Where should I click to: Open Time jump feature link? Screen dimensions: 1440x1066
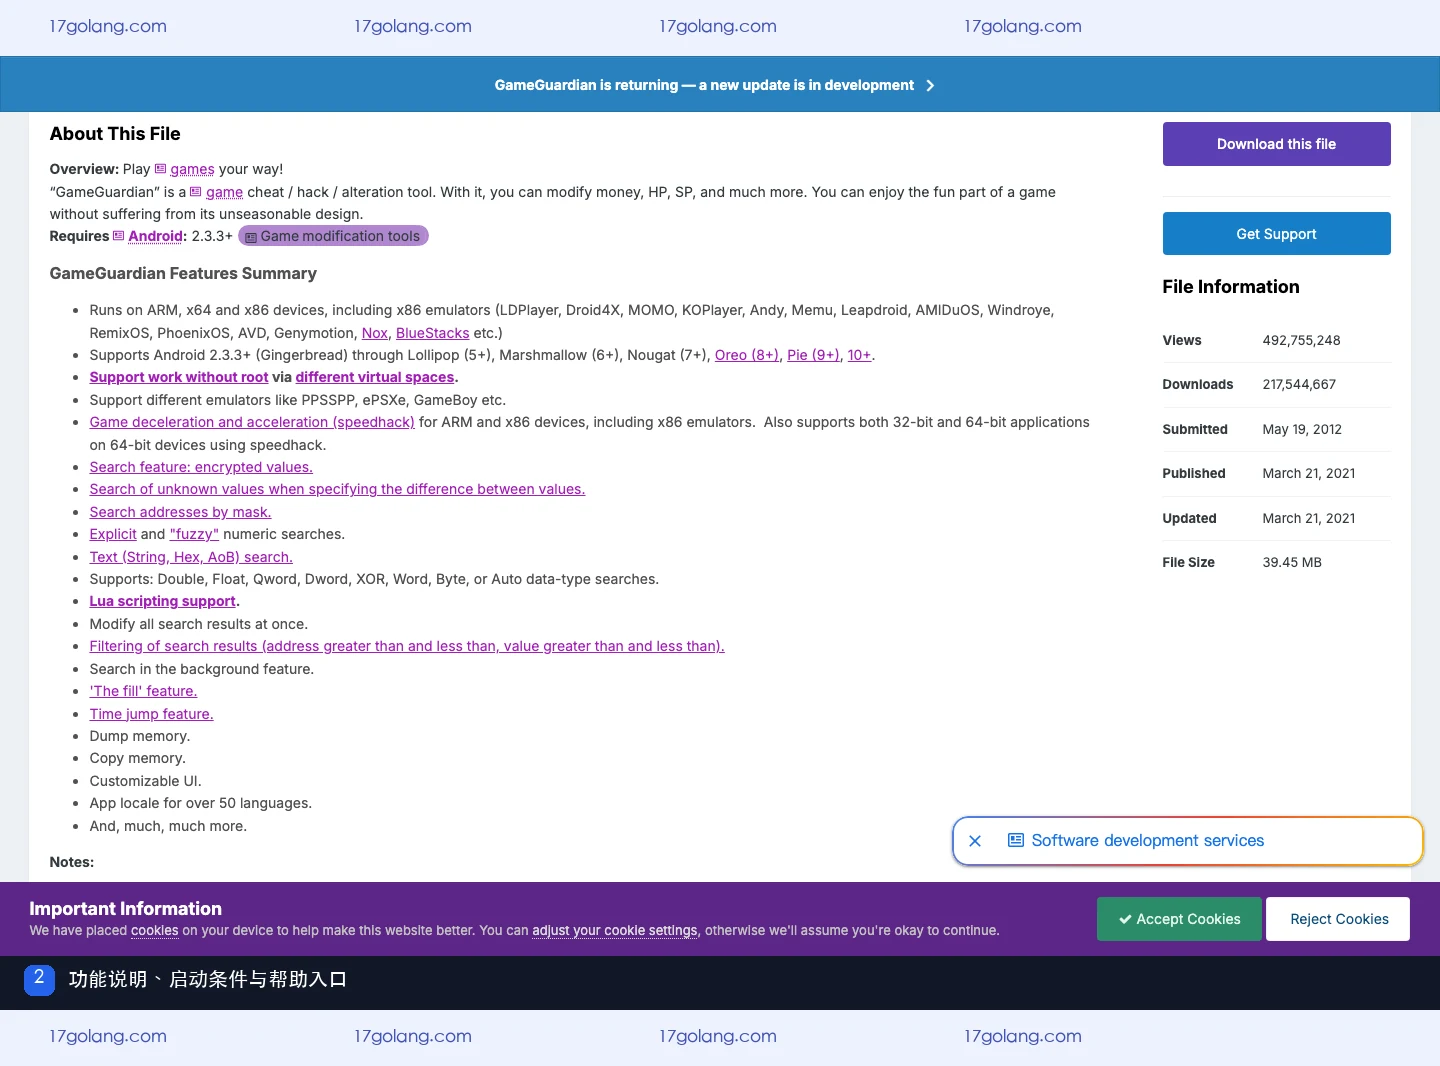[x=151, y=714]
